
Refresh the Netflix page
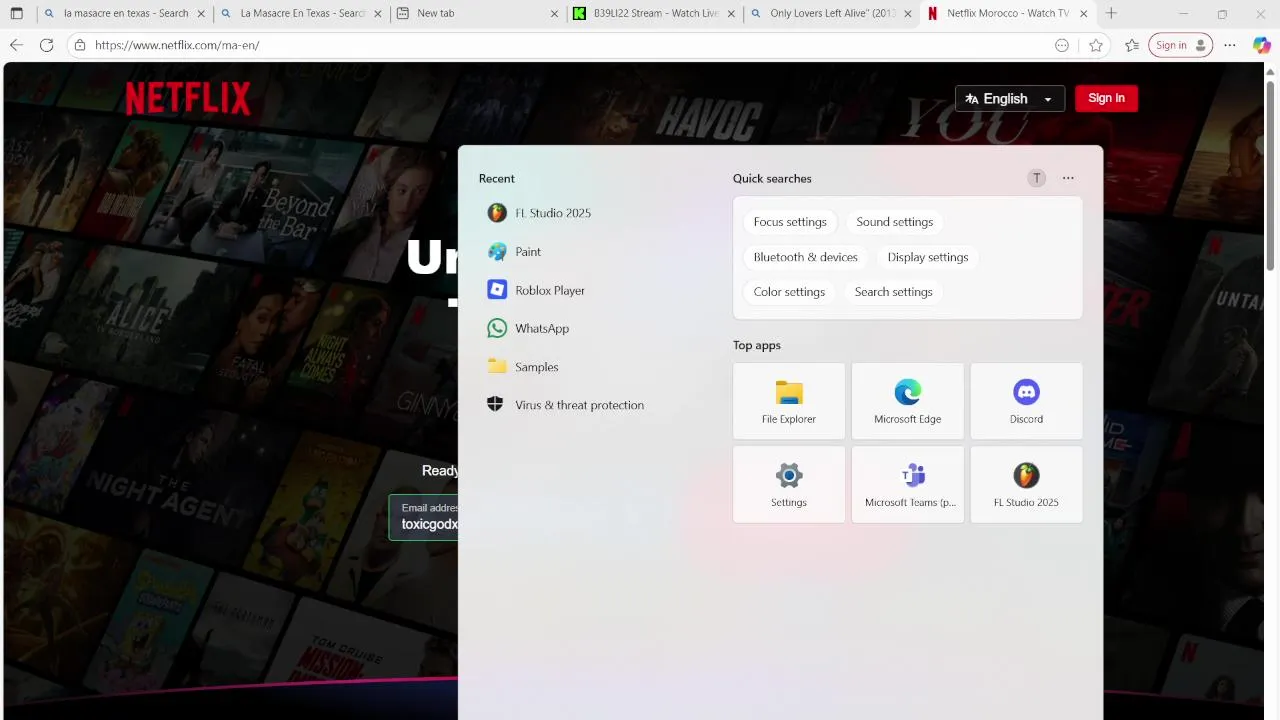[46, 45]
